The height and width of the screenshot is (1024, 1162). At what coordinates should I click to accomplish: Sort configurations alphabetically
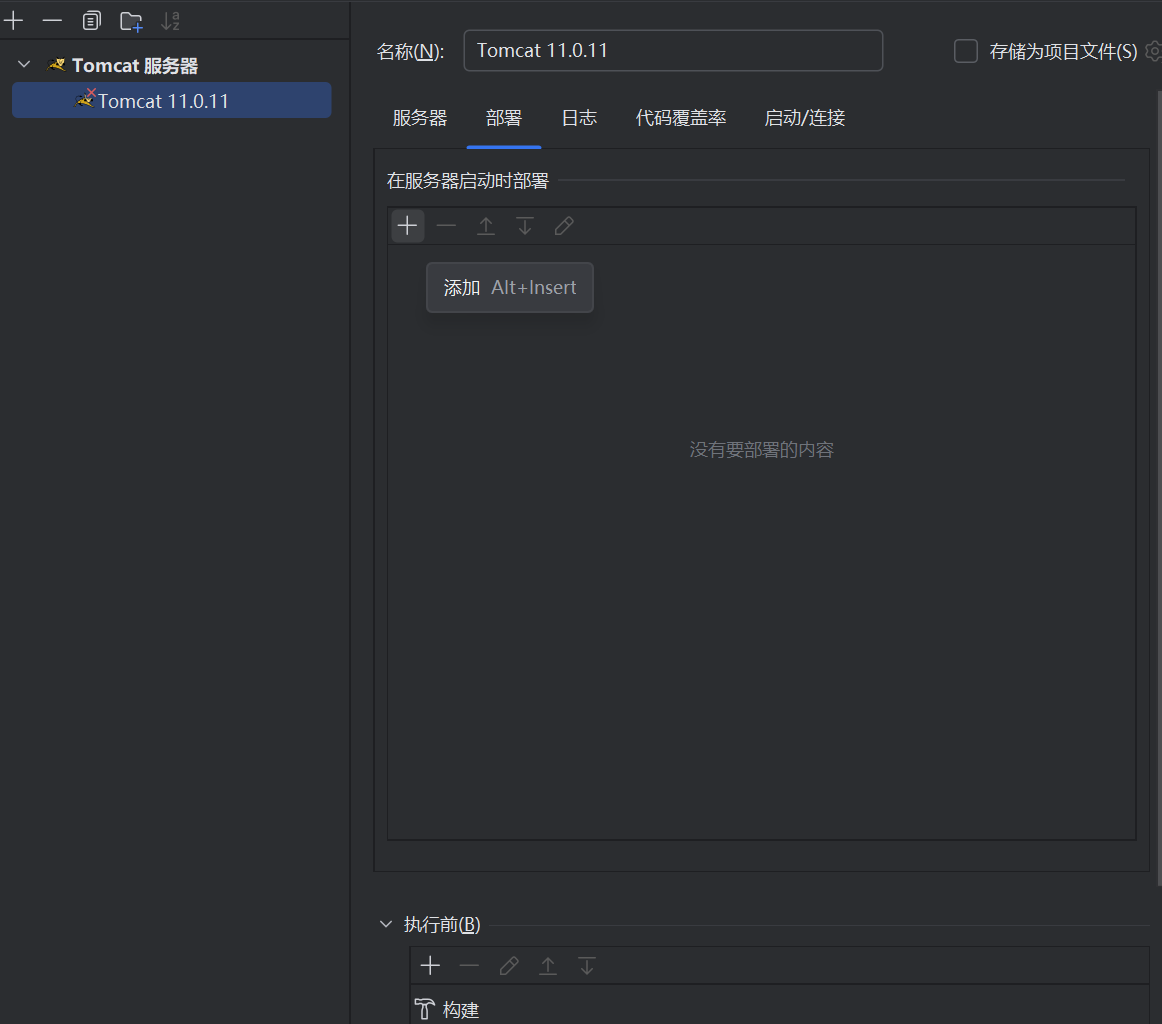(x=170, y=21)
